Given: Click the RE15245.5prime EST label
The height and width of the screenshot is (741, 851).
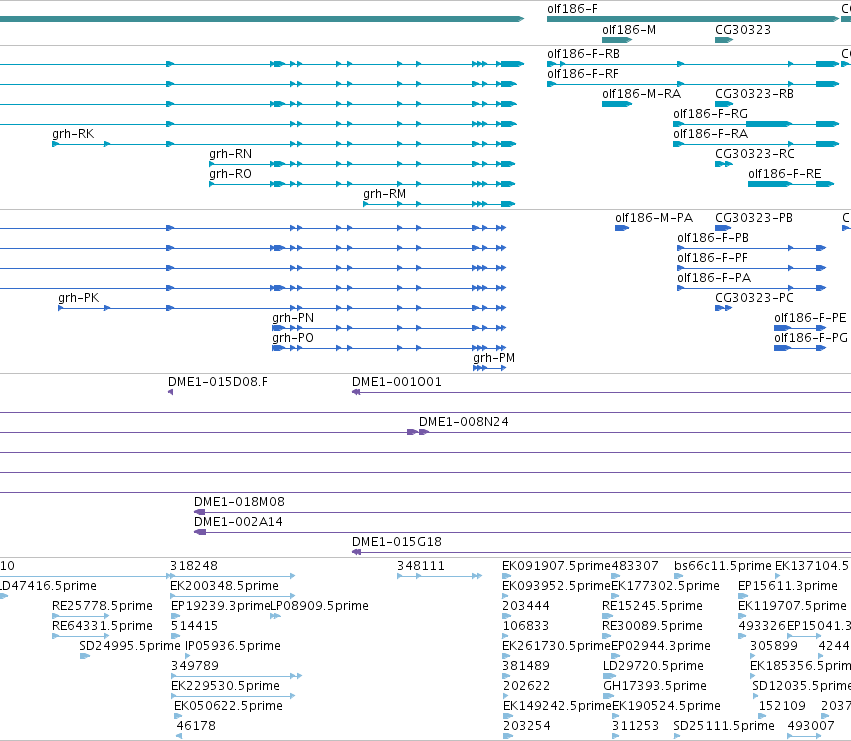Looking at the screenshot, I should [x=652, y=606].
